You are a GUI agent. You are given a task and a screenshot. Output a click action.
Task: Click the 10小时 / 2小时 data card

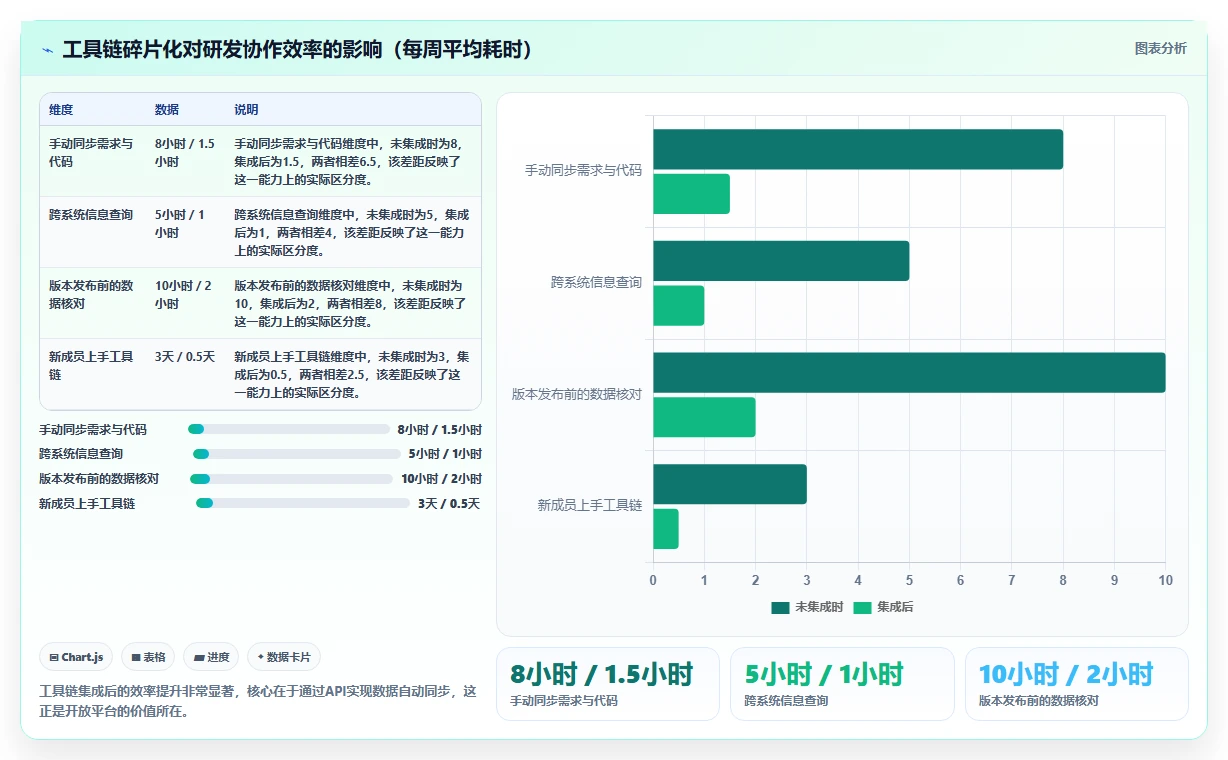(x=1077, y=684)
